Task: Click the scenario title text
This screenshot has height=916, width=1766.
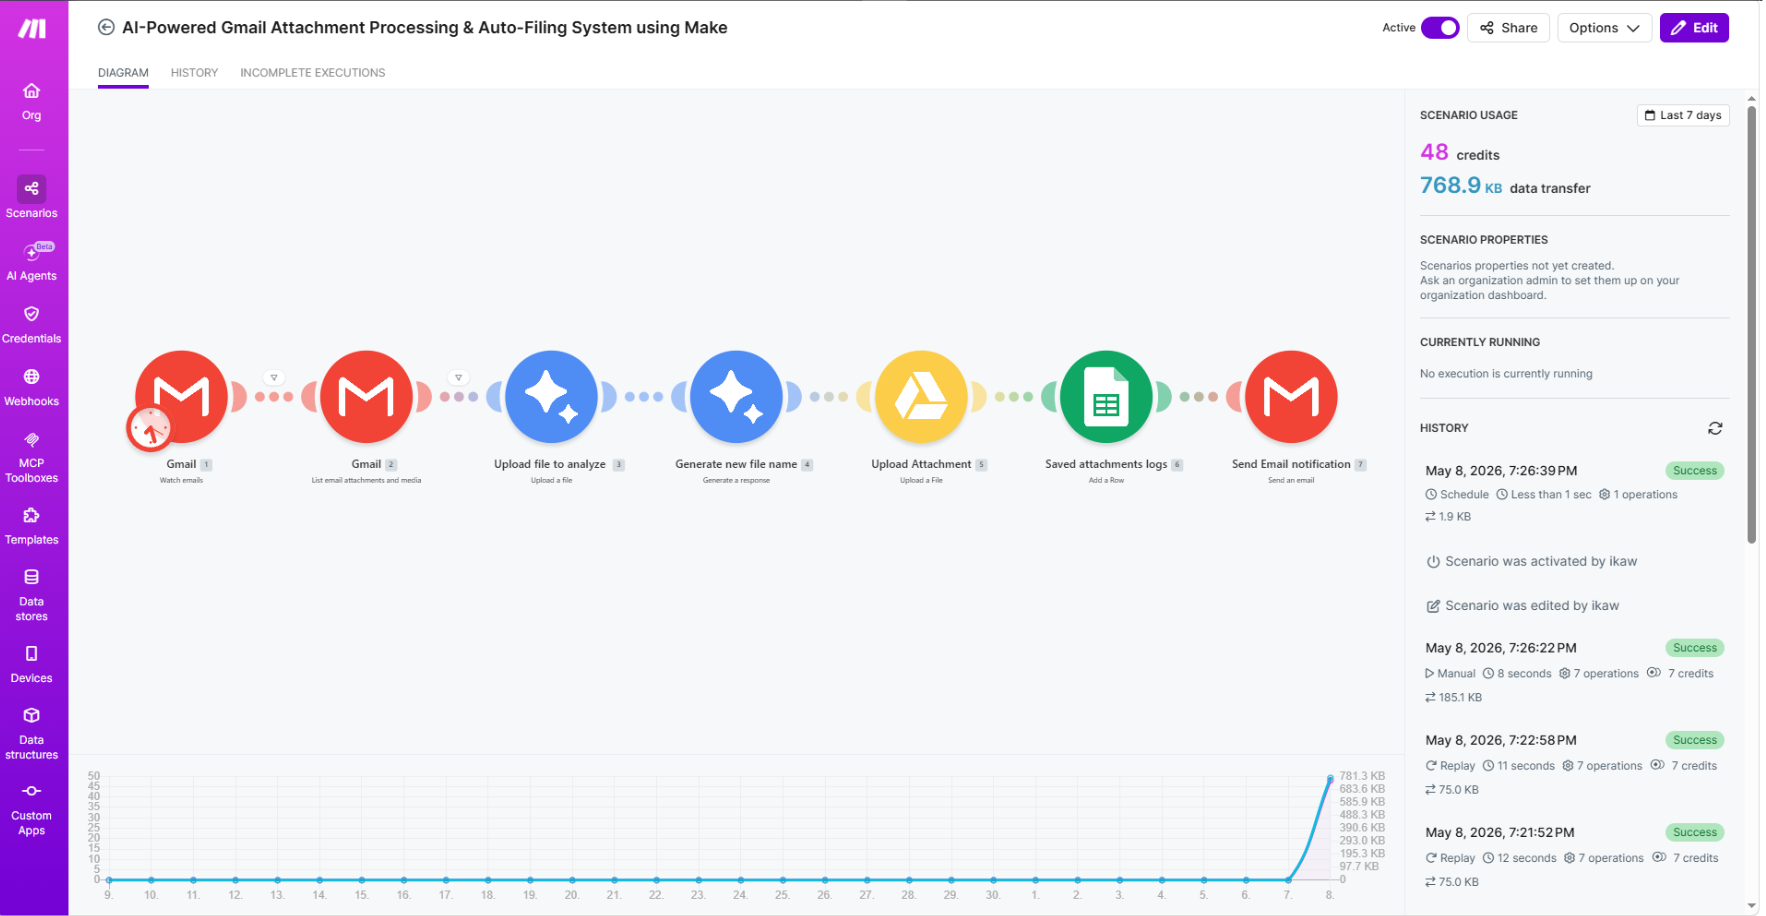Action: click(425, 28)
